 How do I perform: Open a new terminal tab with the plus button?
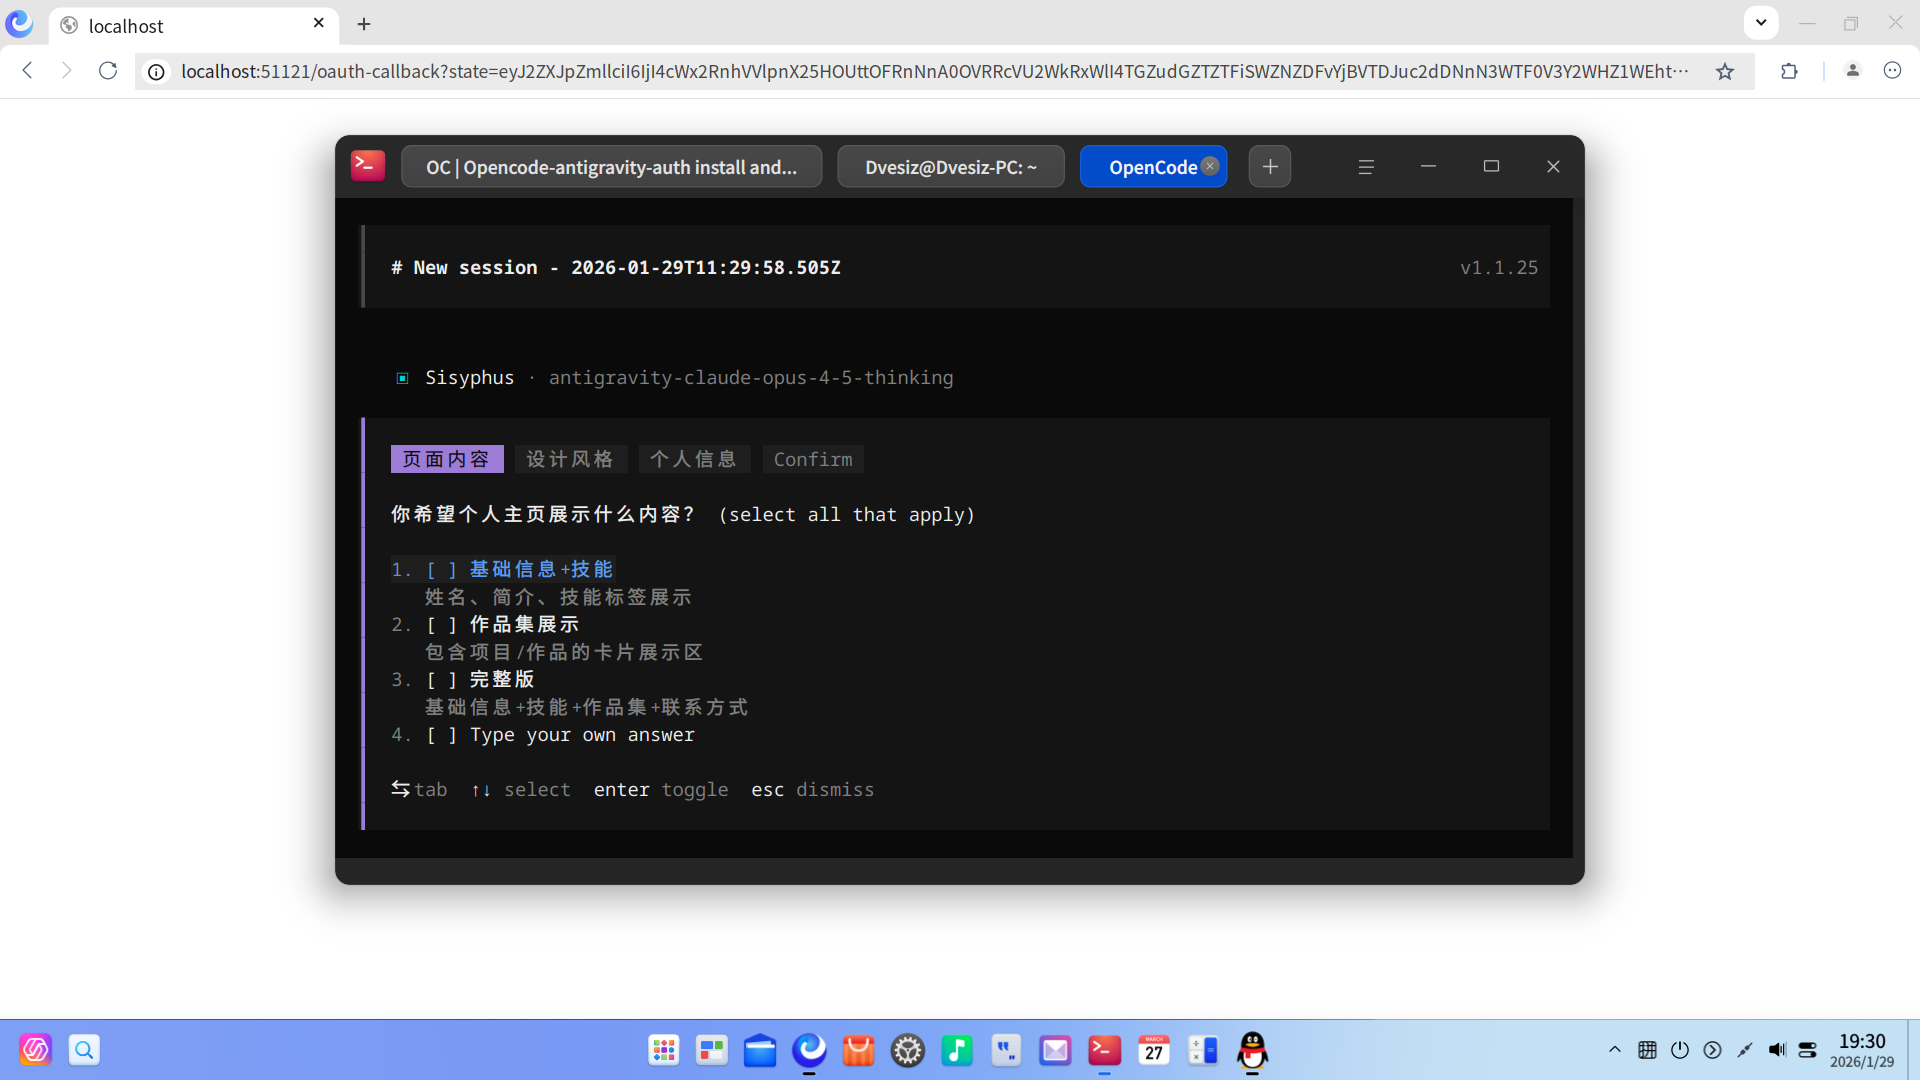tap(1269, 166)
